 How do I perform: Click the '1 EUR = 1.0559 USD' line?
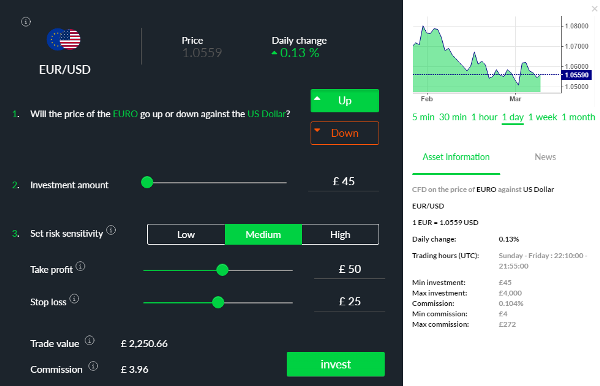(445, 223)
